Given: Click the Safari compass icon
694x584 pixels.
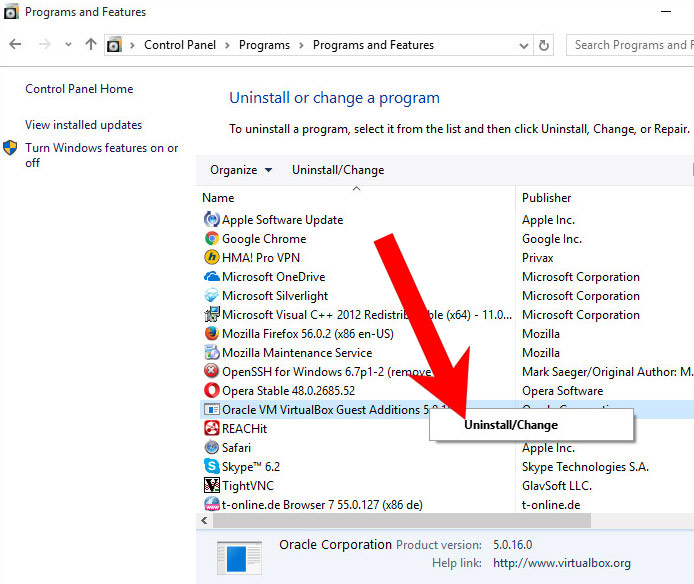Looking at the screenshot, I should [x=212, y=447].
